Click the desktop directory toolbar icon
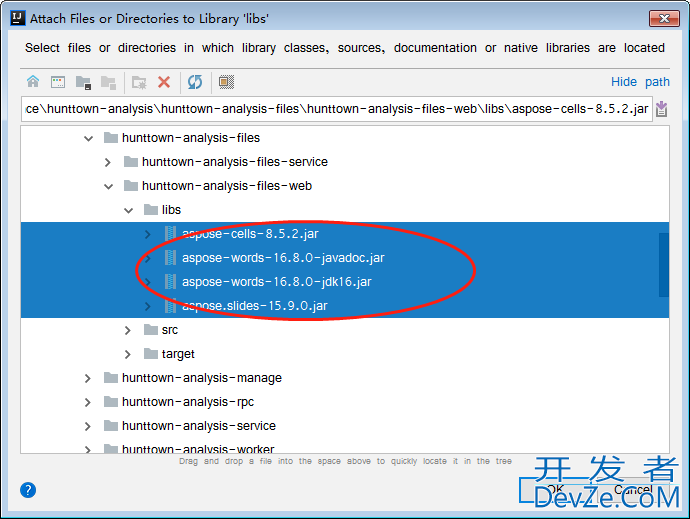This screenshot has height=519, width=690. tap(58, 82)
